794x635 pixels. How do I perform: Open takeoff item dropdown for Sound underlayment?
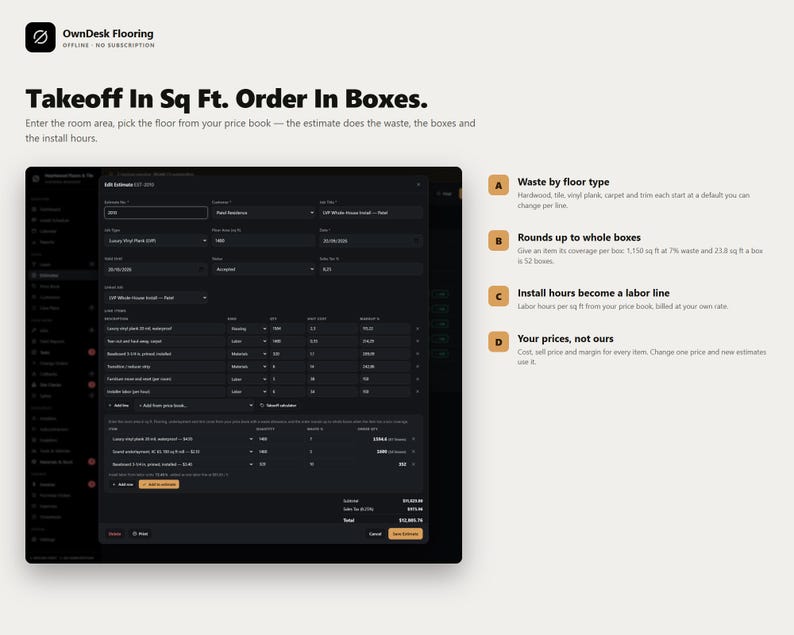pyautogui.click(x=181, y=452)
